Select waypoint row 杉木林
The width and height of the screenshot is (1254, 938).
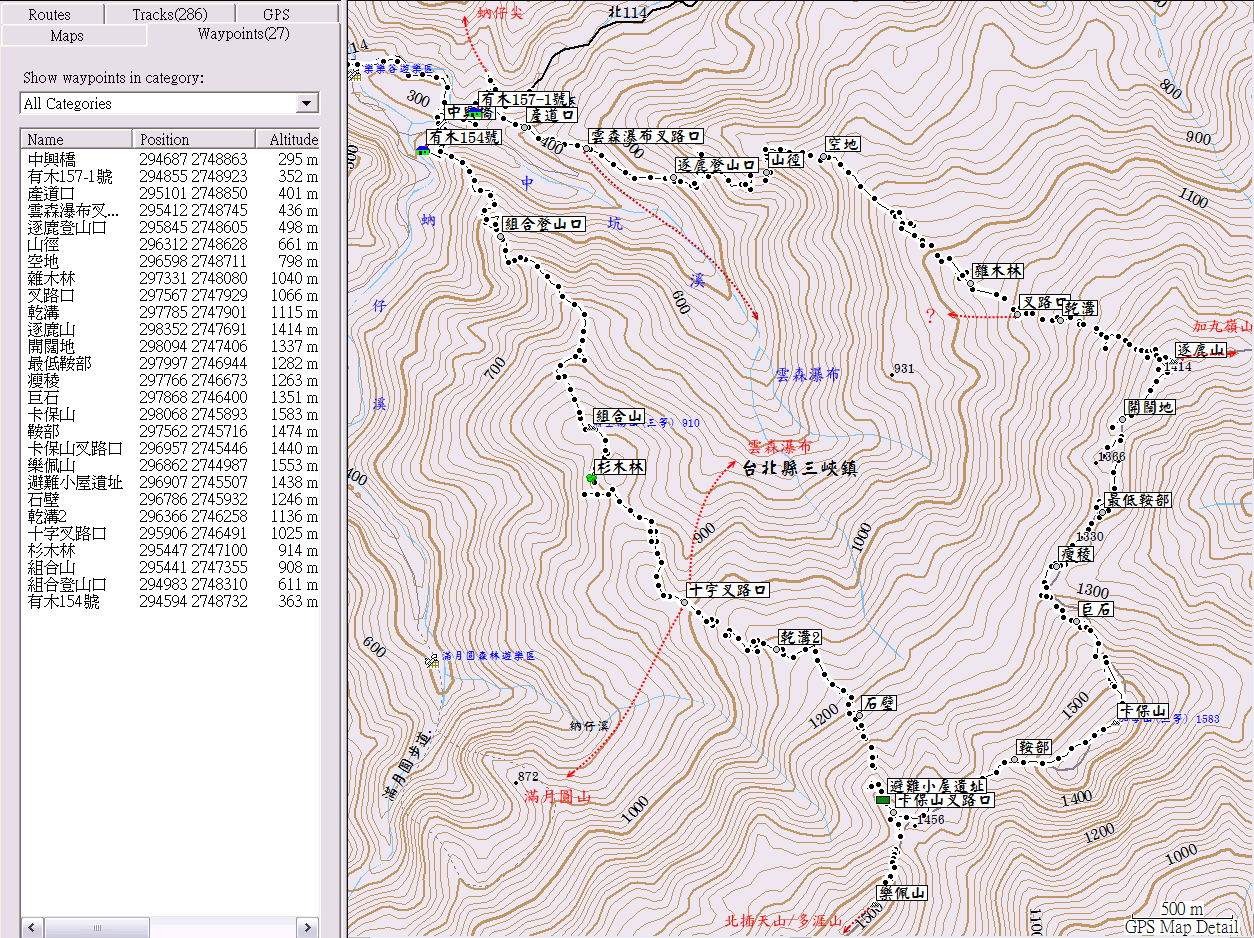tap(170, 550)
